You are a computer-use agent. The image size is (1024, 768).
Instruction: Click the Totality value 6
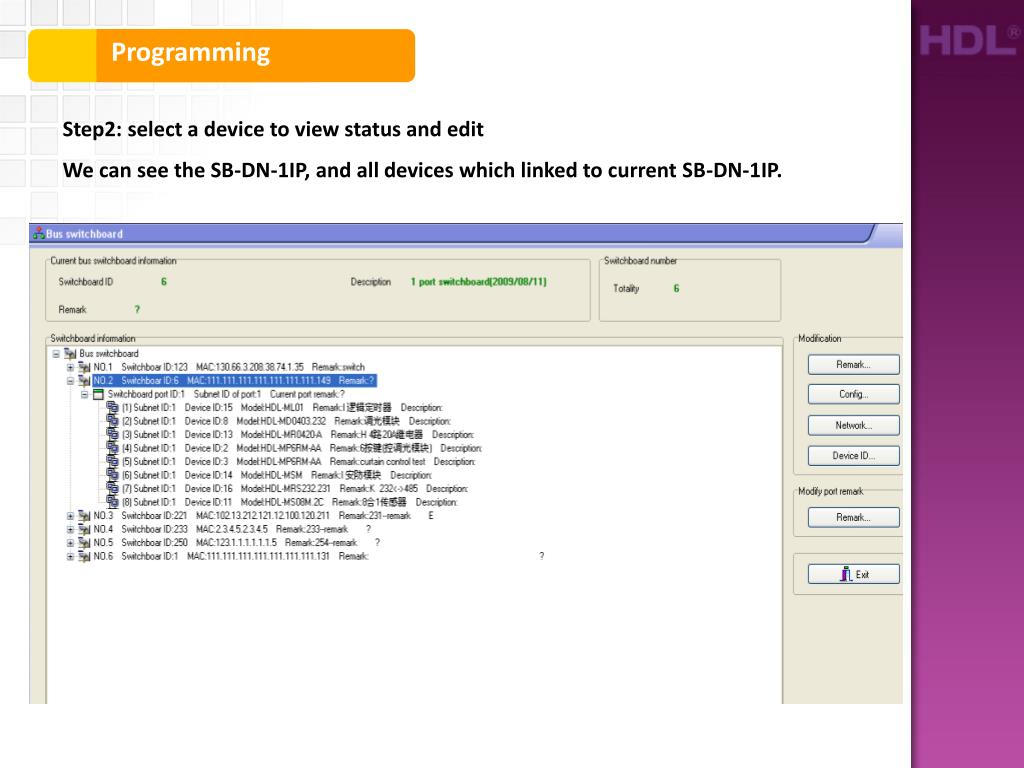[x=677, y=289]
